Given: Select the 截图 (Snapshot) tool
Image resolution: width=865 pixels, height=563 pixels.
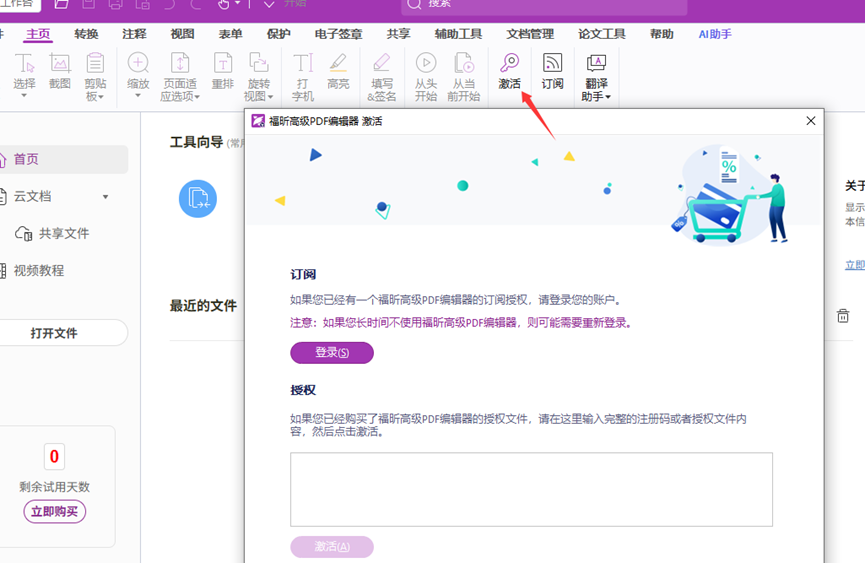Looking at the screenshot, I should [x=60, y=71].
